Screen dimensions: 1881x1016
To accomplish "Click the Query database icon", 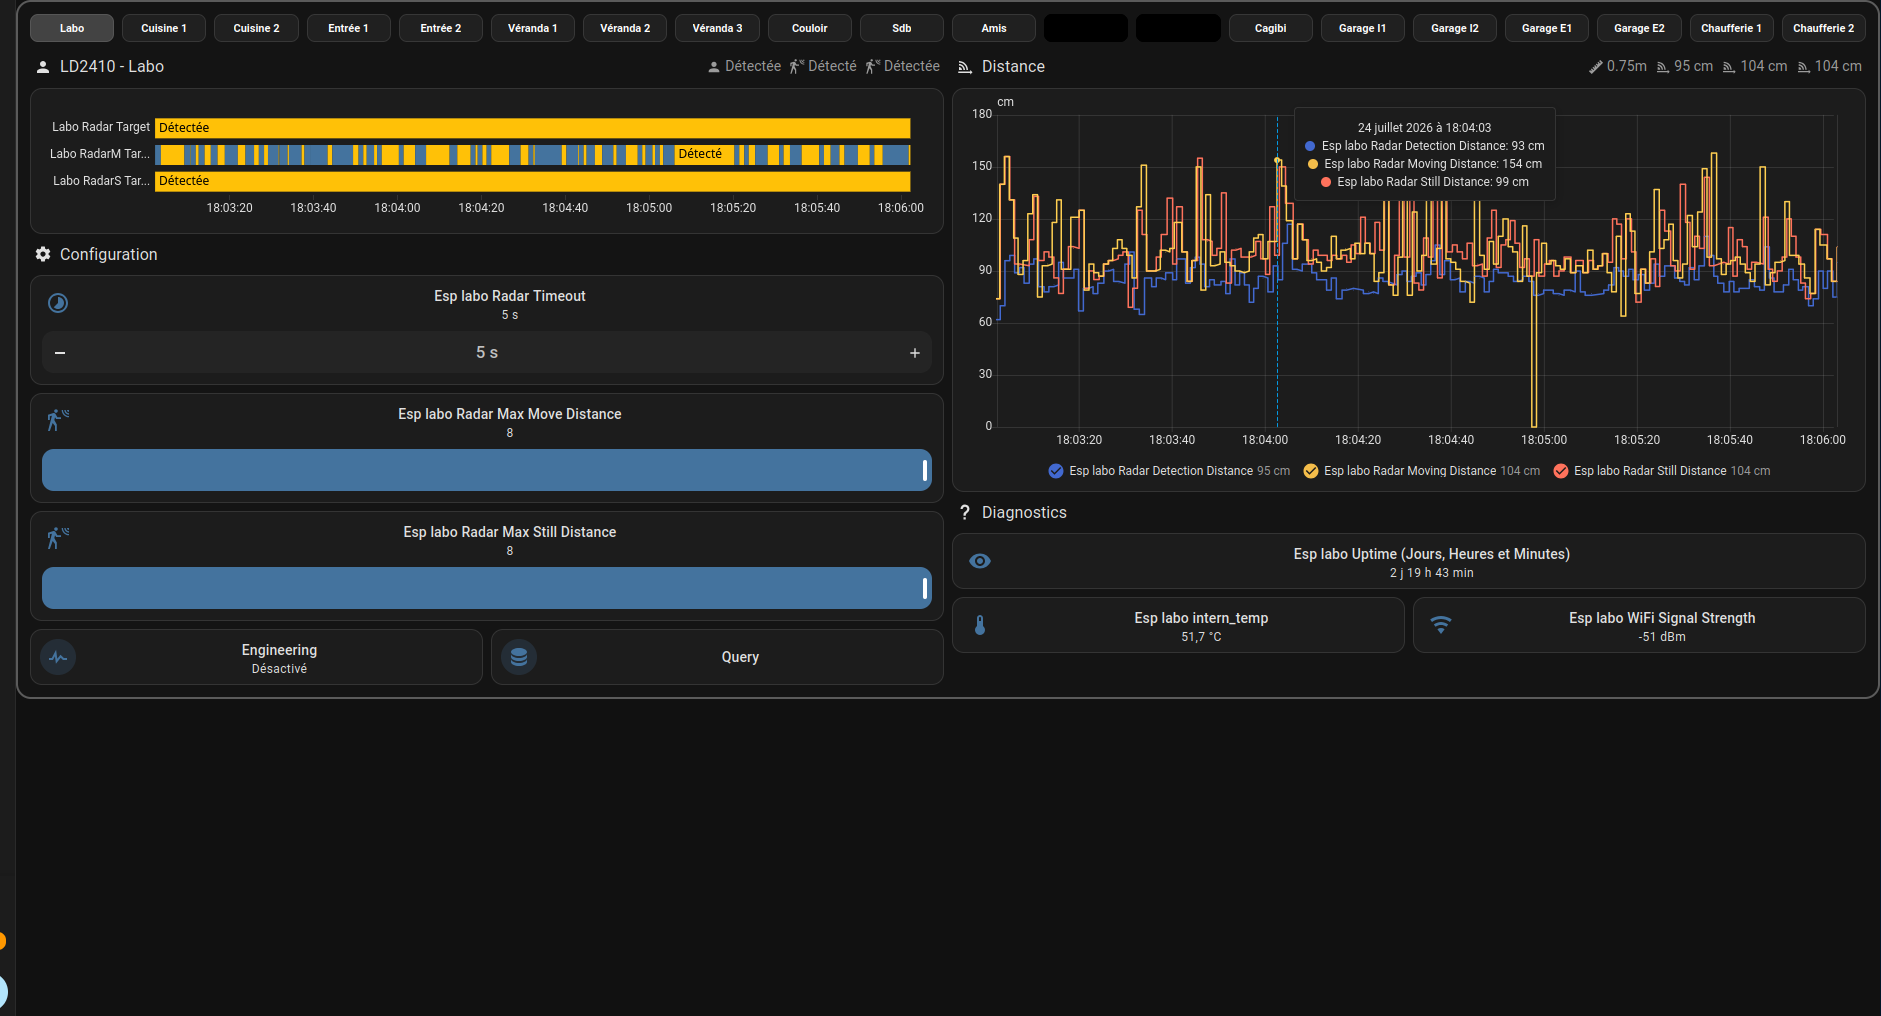I will [x=519, y=657].
